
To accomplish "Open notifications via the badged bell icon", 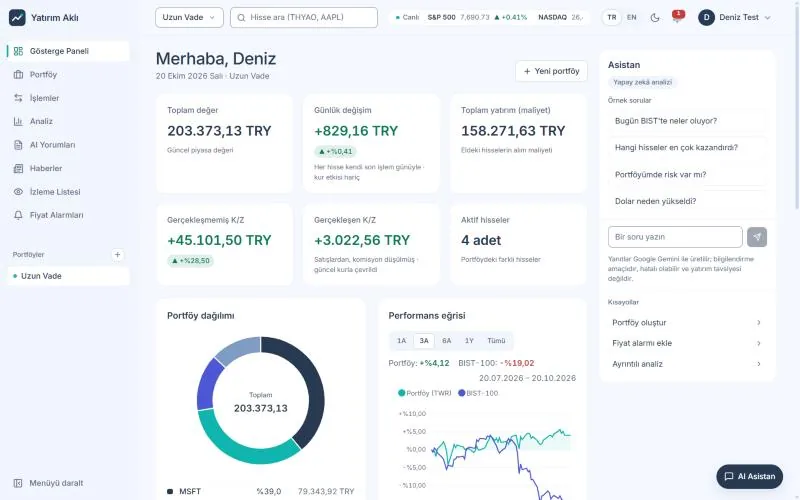I will click(x=677, y=17).
